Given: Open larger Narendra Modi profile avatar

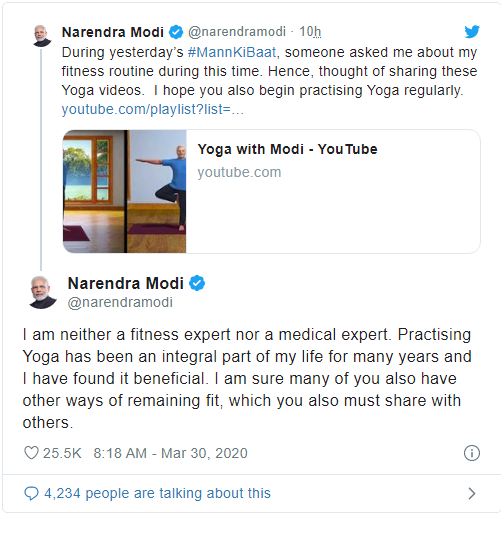Looking at the screenshot, I should (x=42, y=292).
